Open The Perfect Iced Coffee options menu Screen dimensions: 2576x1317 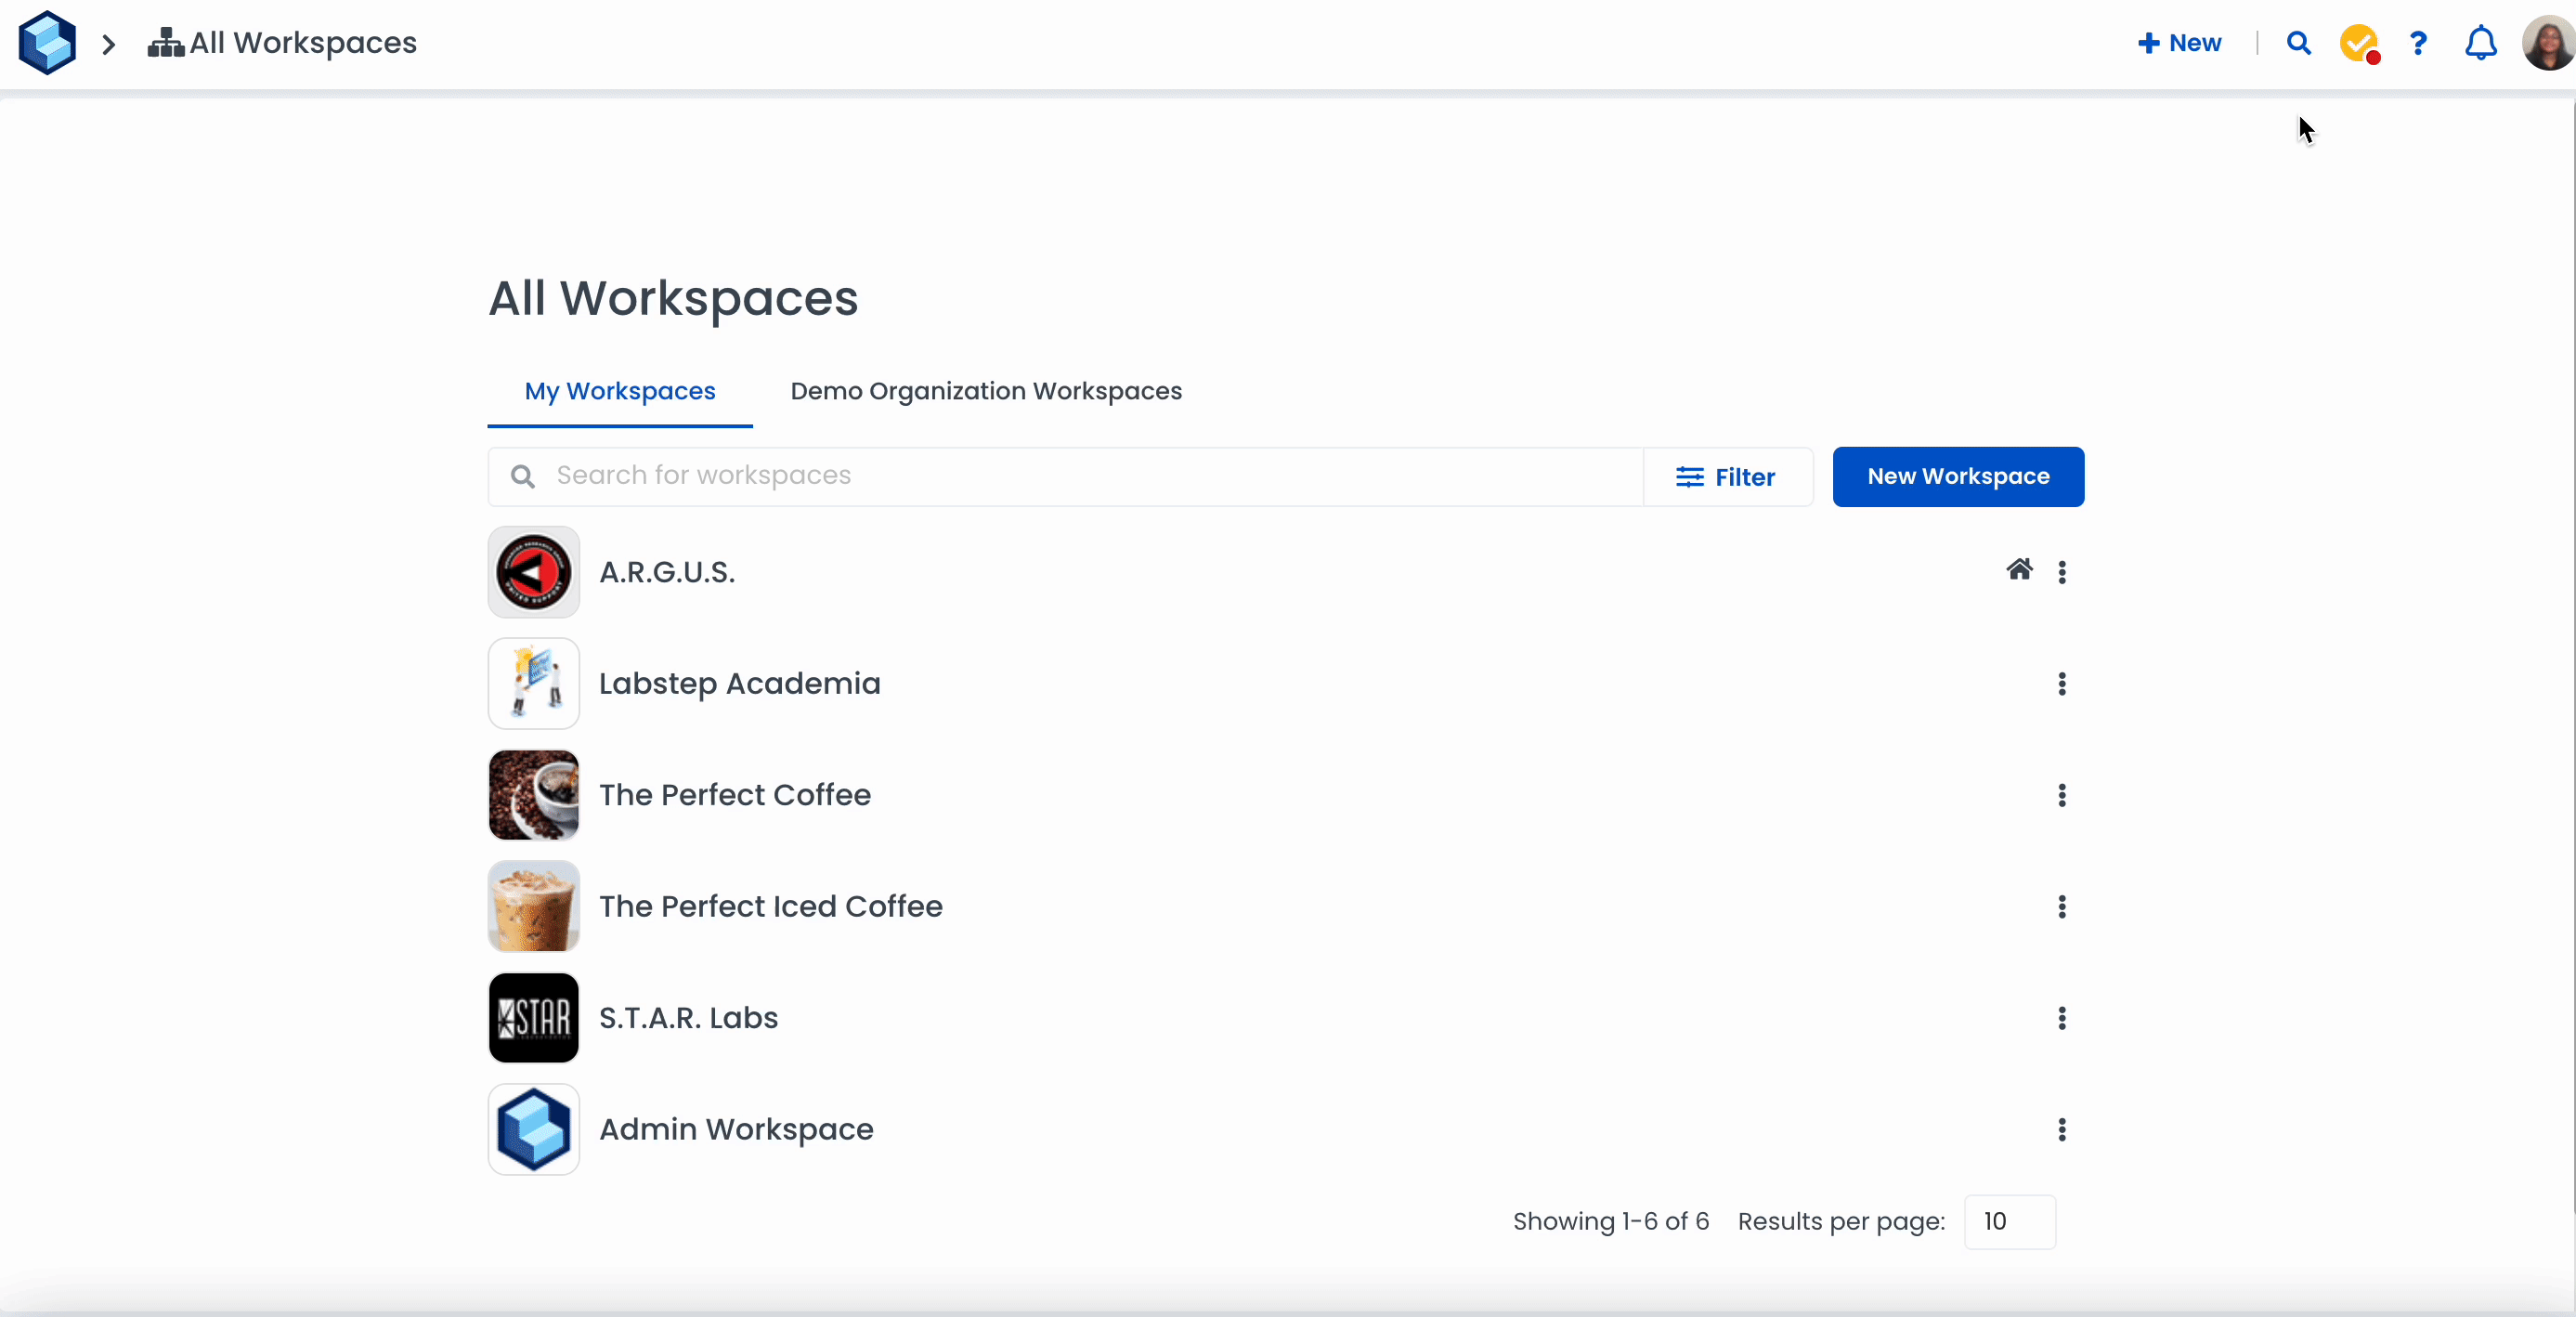click(x=2062, y=907)
